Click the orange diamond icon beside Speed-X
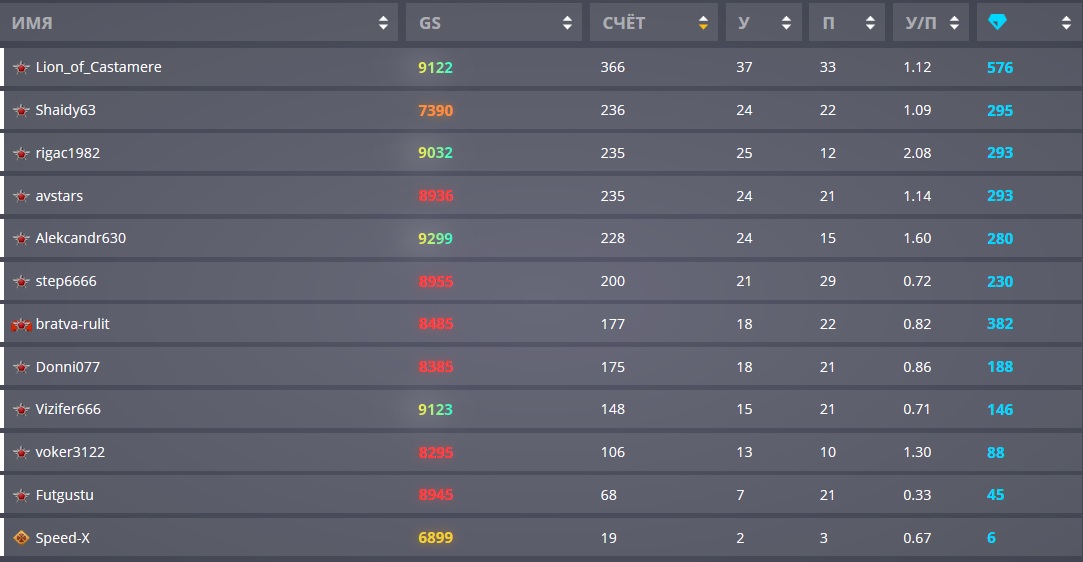Image resolution: width=1083 pixels, height=562 pixels. [x=21, y=538]
